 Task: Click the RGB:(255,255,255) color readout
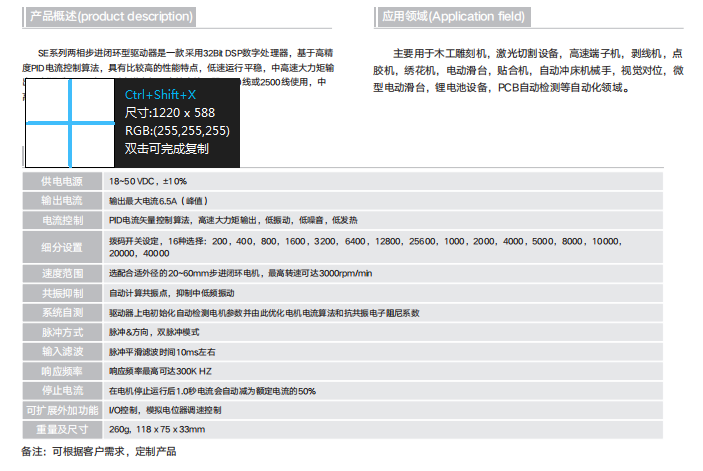[x=177, y=130]
